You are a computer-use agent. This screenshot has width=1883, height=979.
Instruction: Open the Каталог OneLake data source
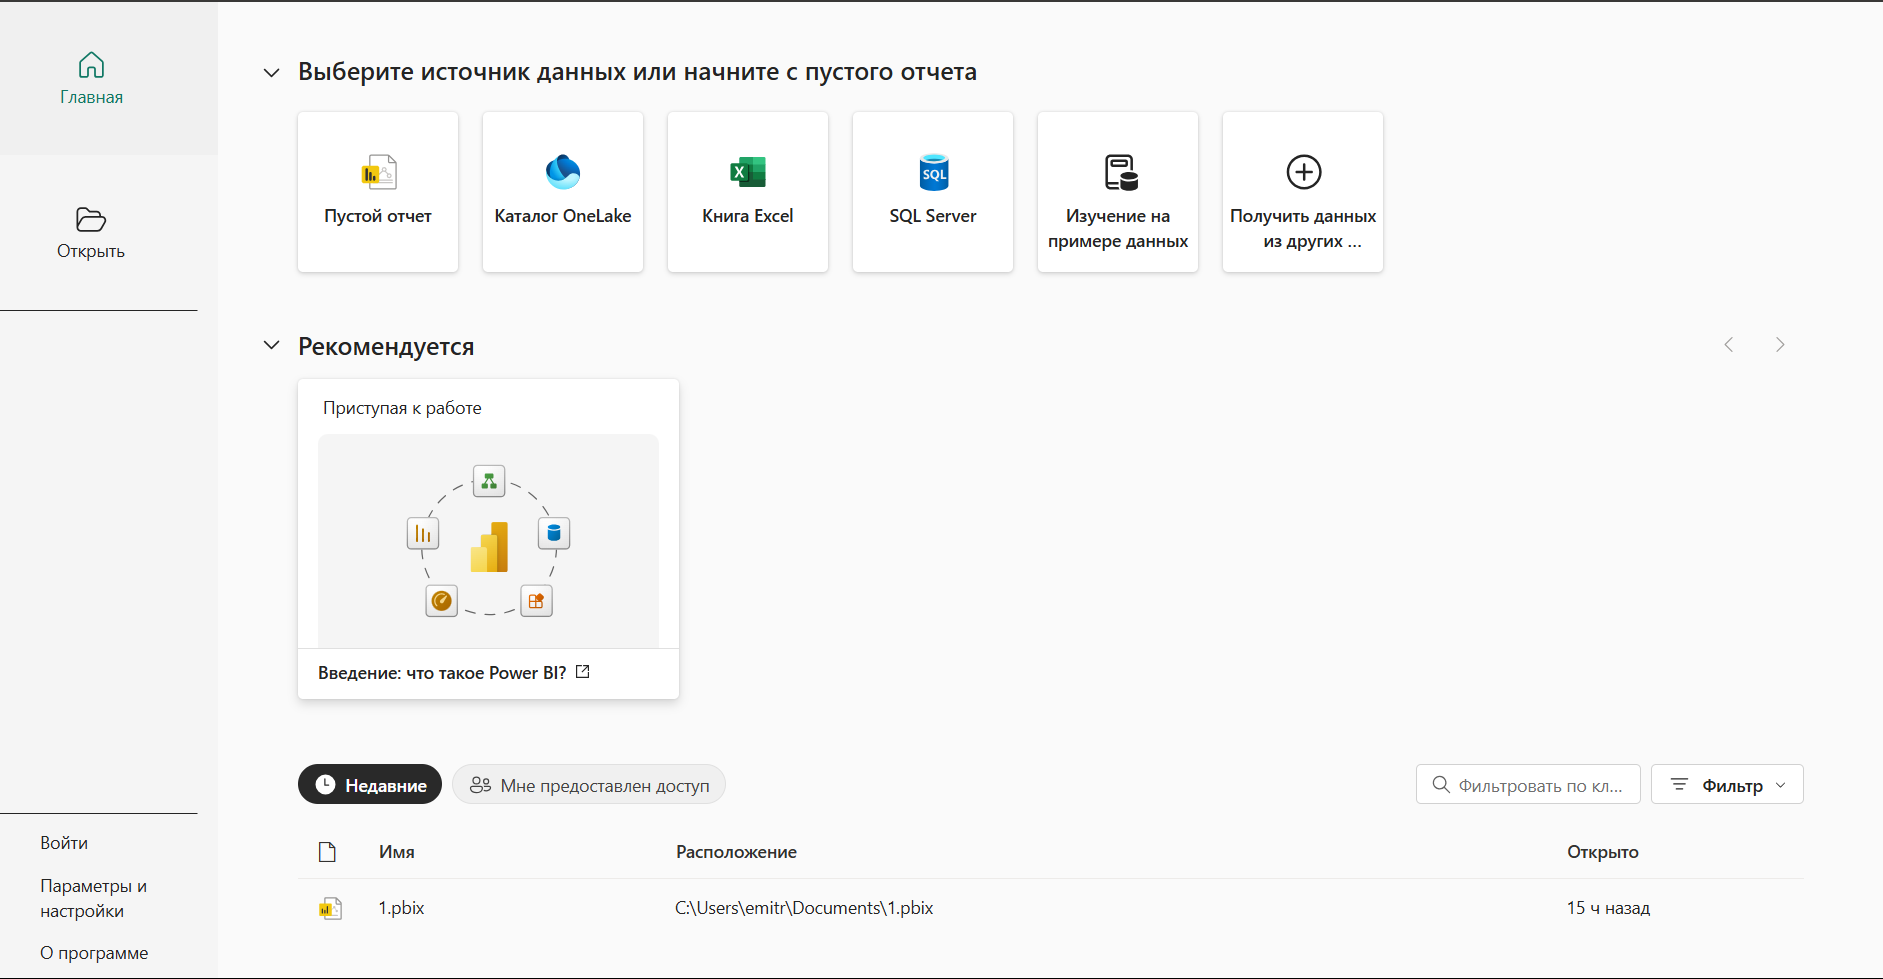(562, 190)
